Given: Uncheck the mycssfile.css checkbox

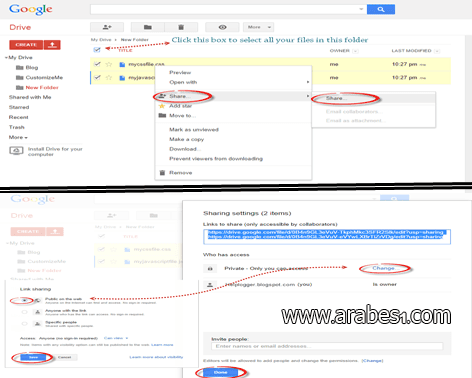Looking at the screenshot, I should [97, 64].
